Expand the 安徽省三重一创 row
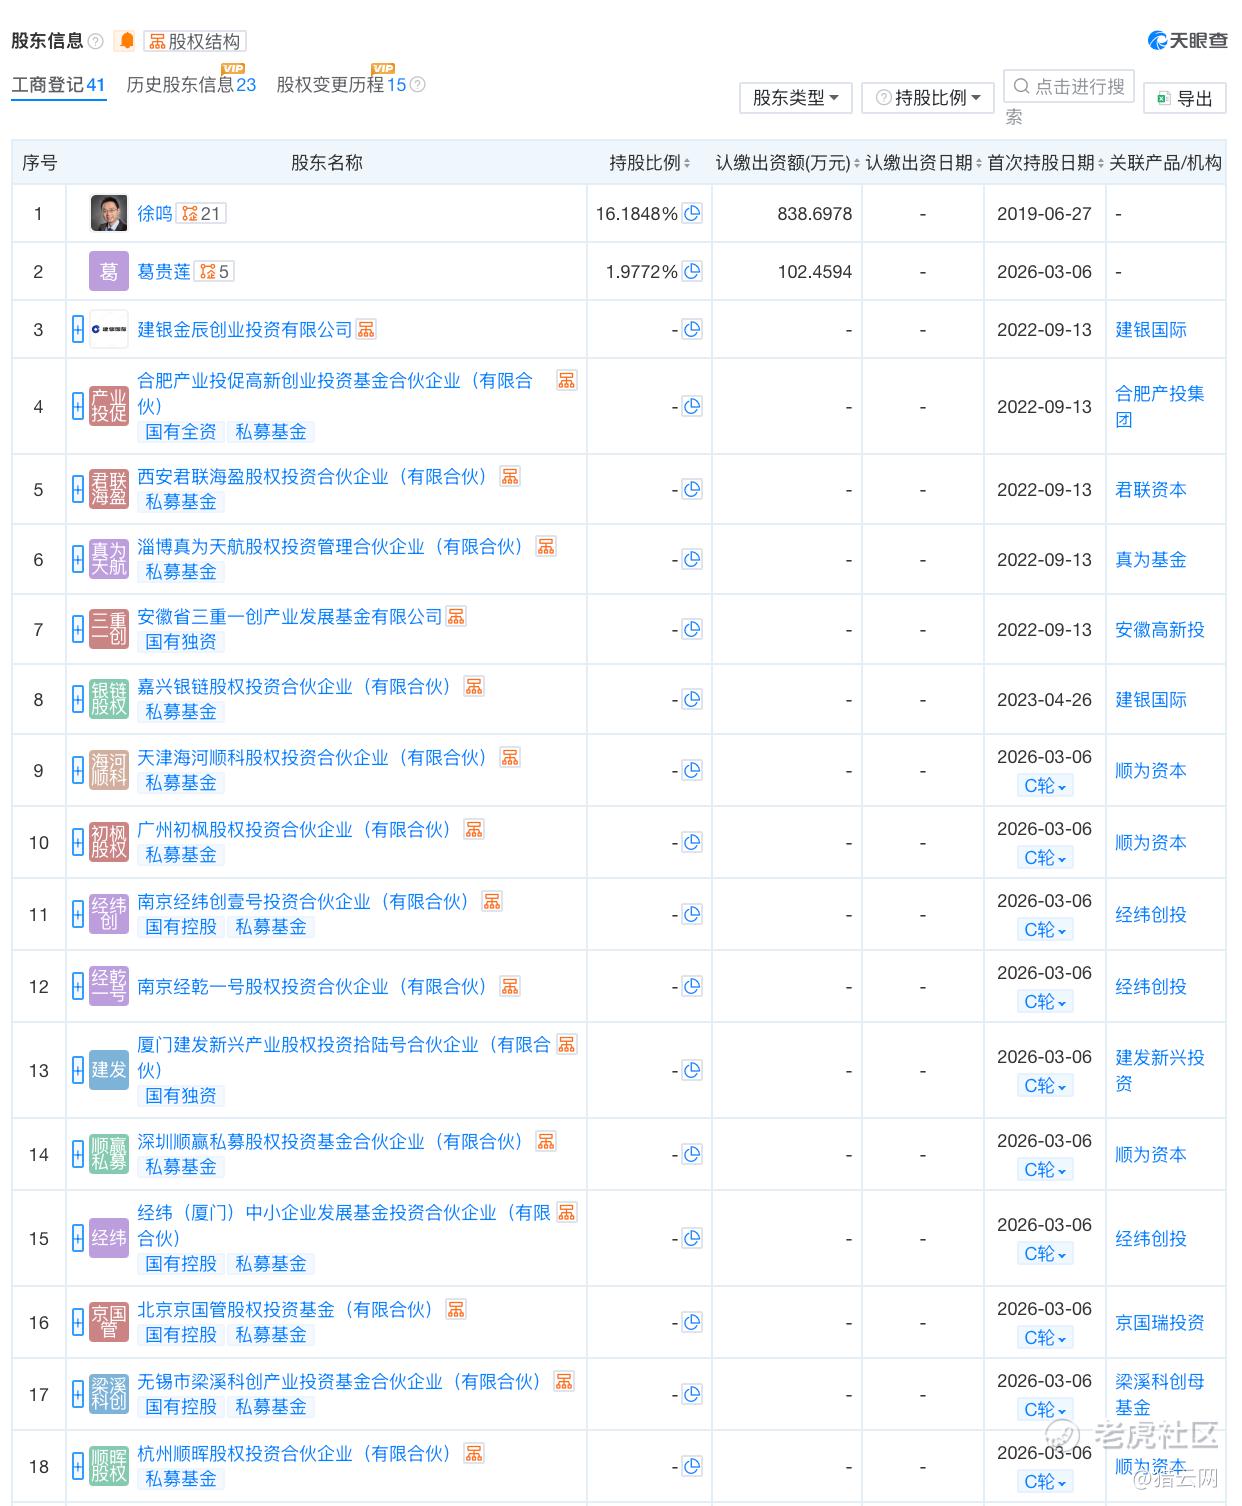1242x1506 pixels. 78,629
